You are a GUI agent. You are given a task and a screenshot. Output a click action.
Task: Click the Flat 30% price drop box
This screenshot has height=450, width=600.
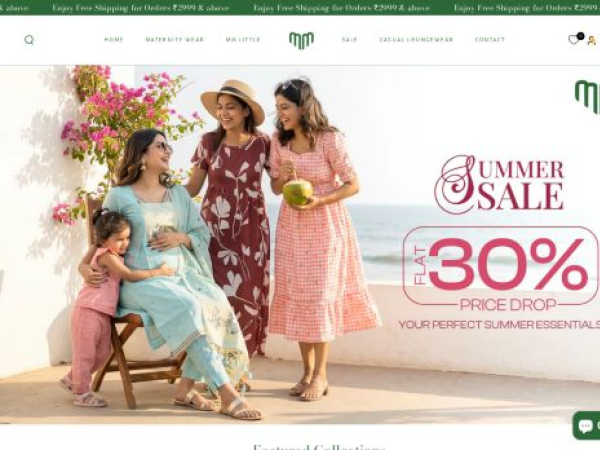point(501,266)
